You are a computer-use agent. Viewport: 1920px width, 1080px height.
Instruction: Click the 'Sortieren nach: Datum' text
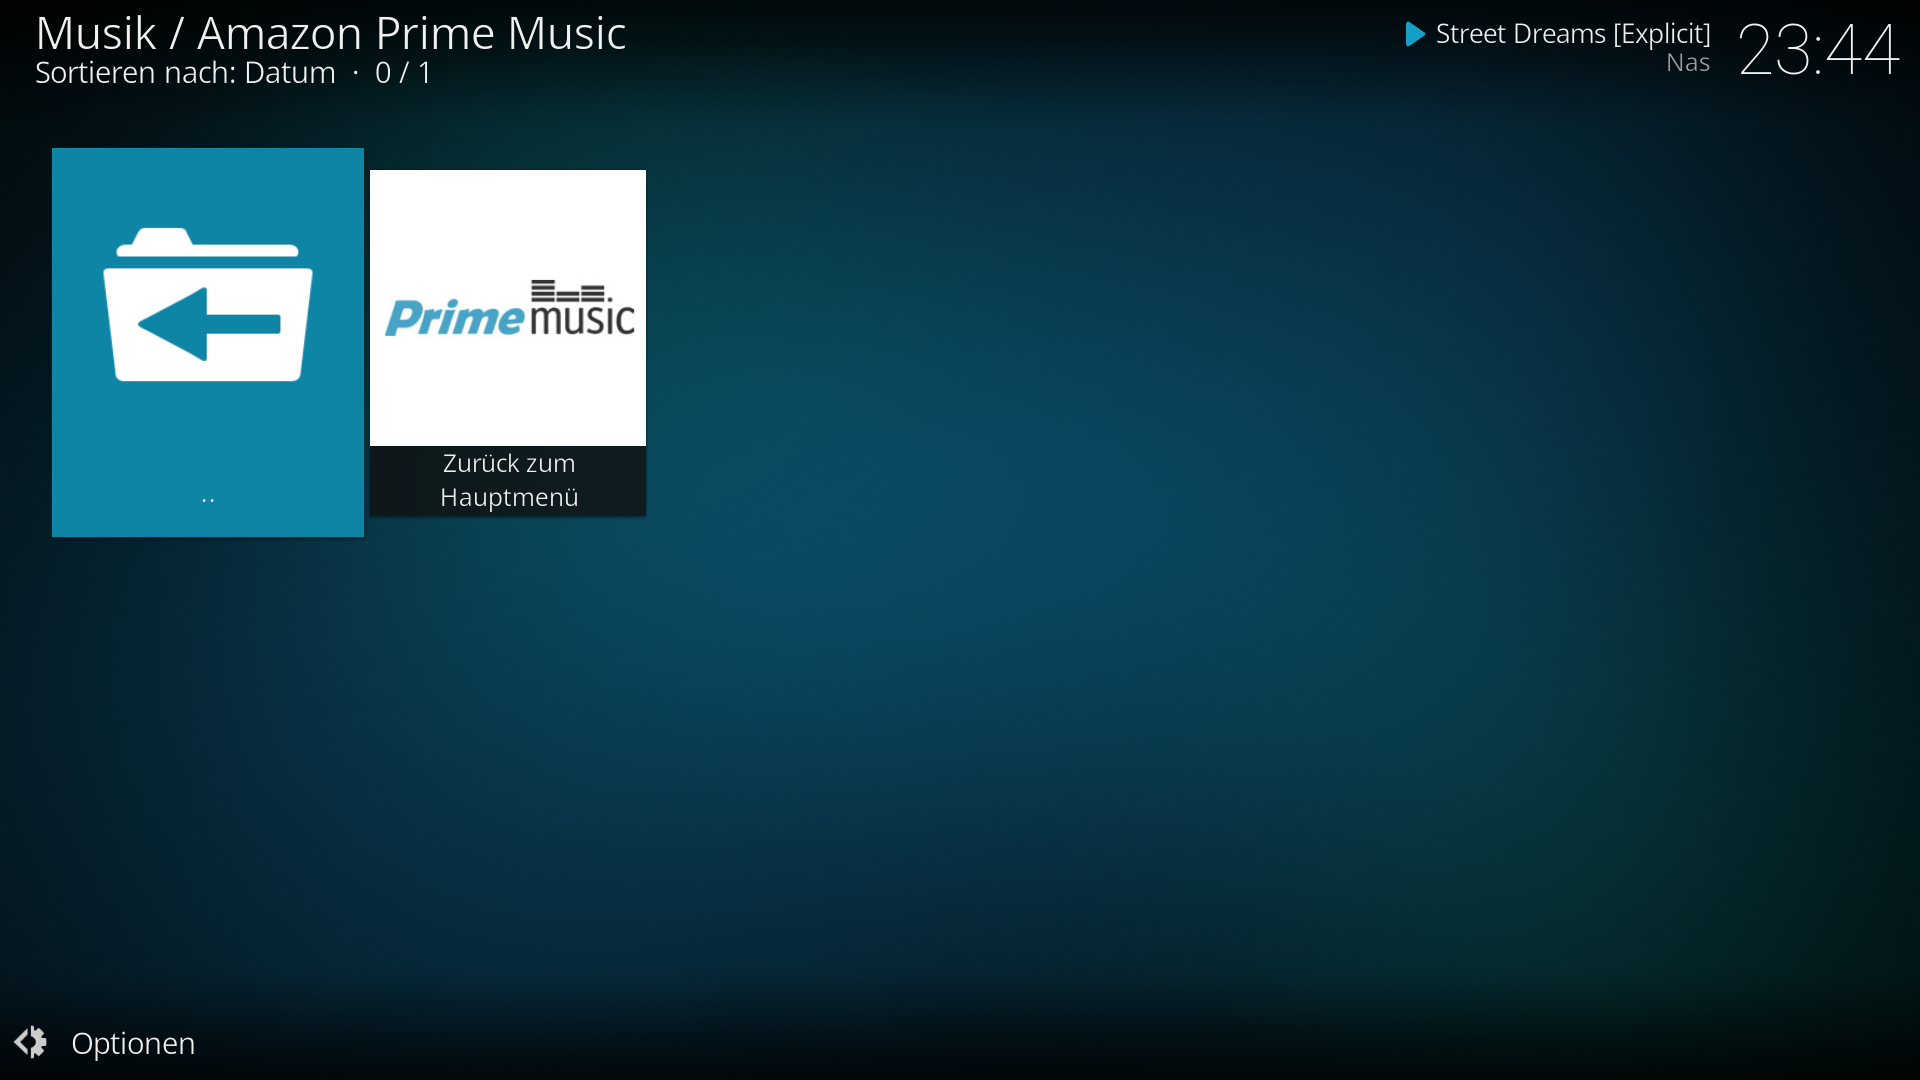(185, 73)
